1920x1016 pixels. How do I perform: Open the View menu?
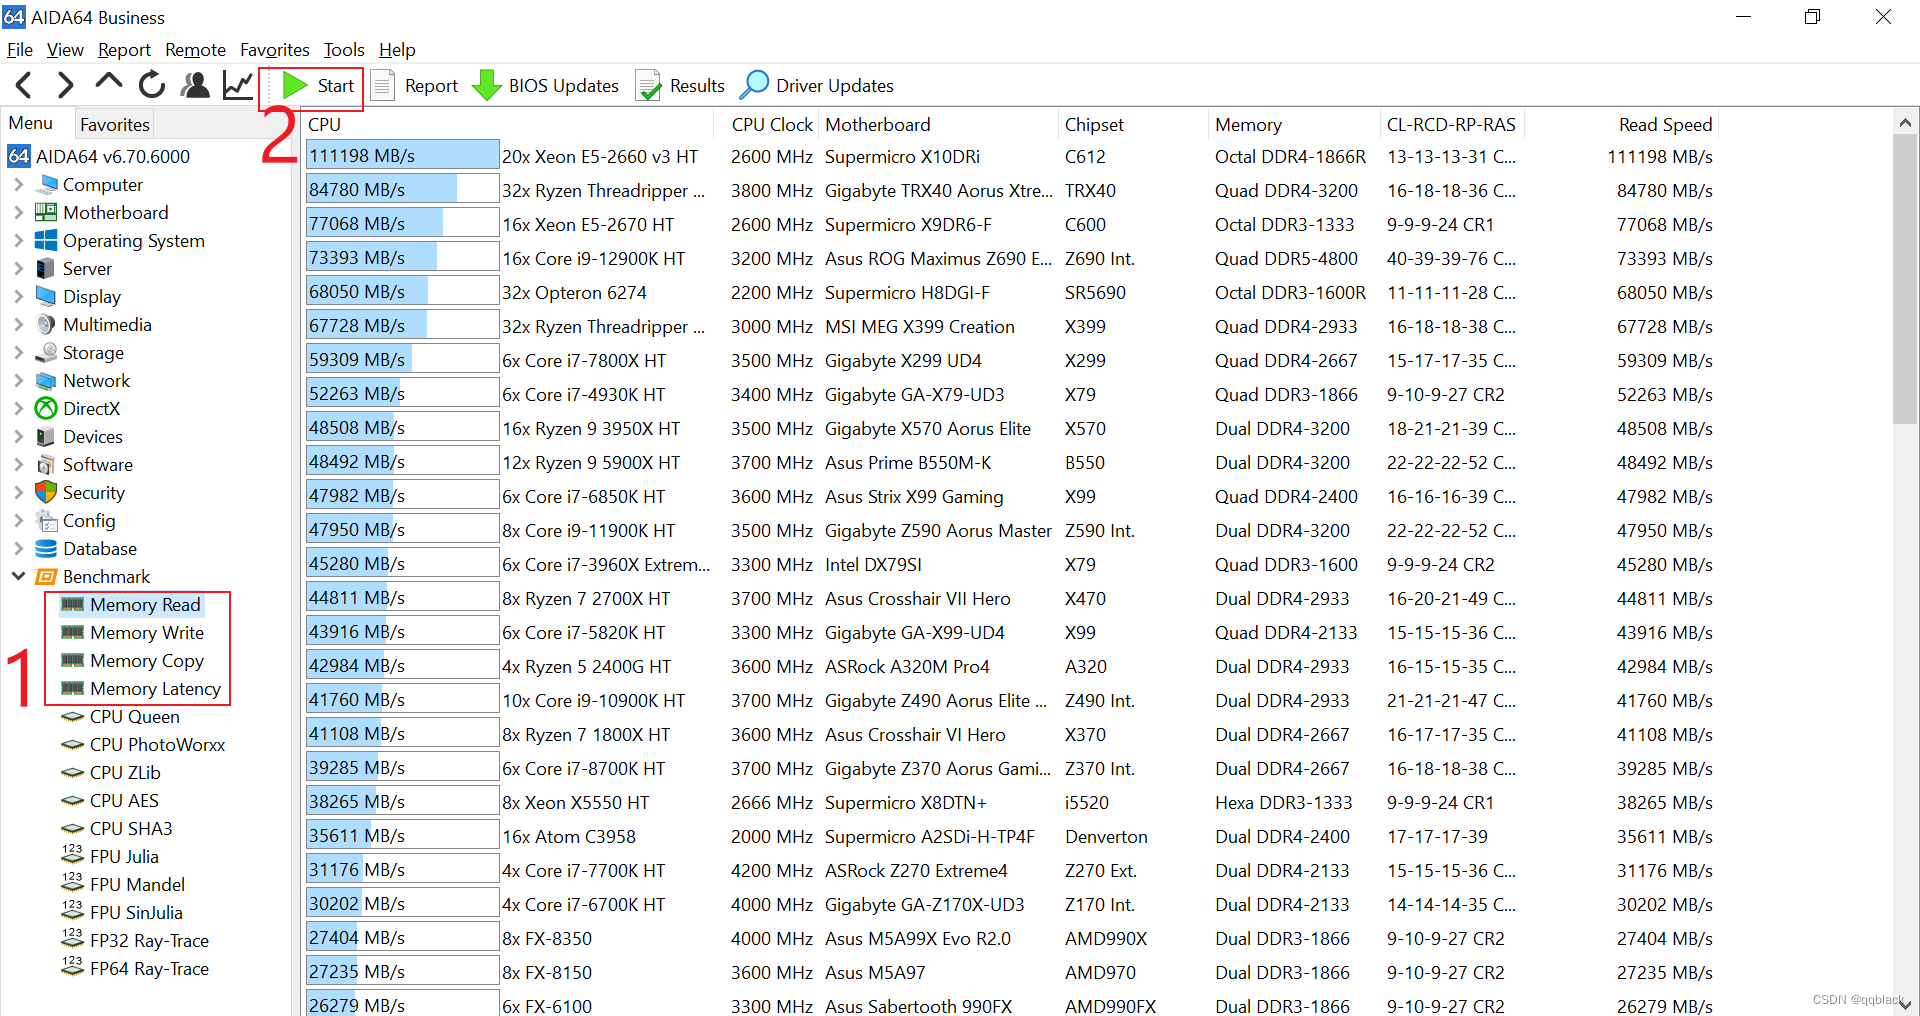point(65,50)
